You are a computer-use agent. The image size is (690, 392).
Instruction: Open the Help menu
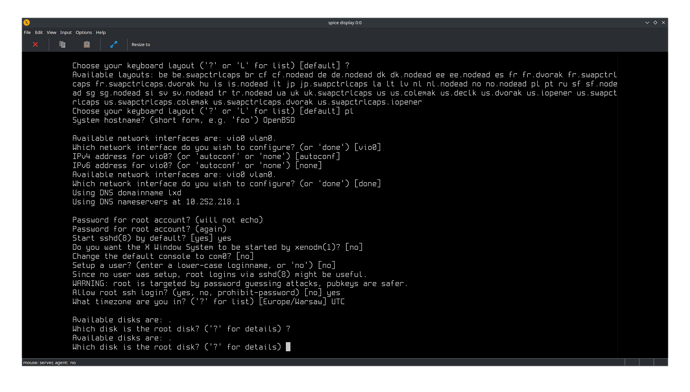coord(101,33)
